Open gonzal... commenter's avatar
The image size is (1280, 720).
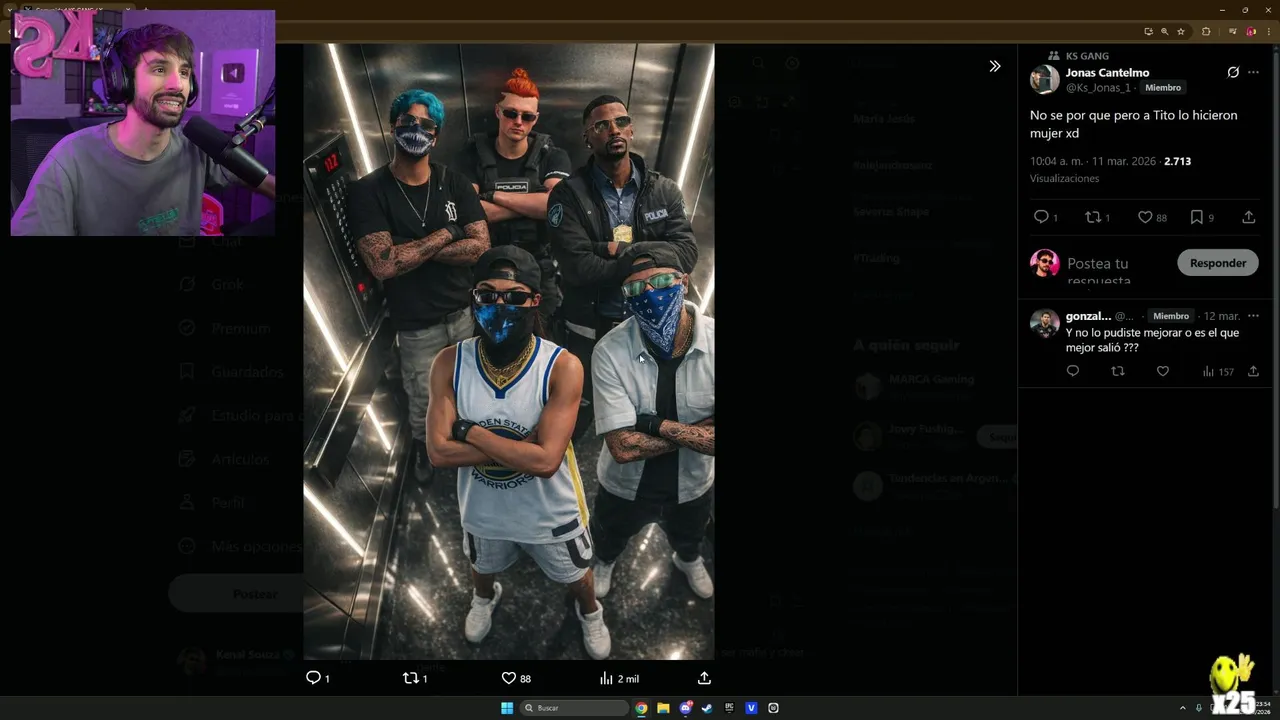coord(1044,323)
